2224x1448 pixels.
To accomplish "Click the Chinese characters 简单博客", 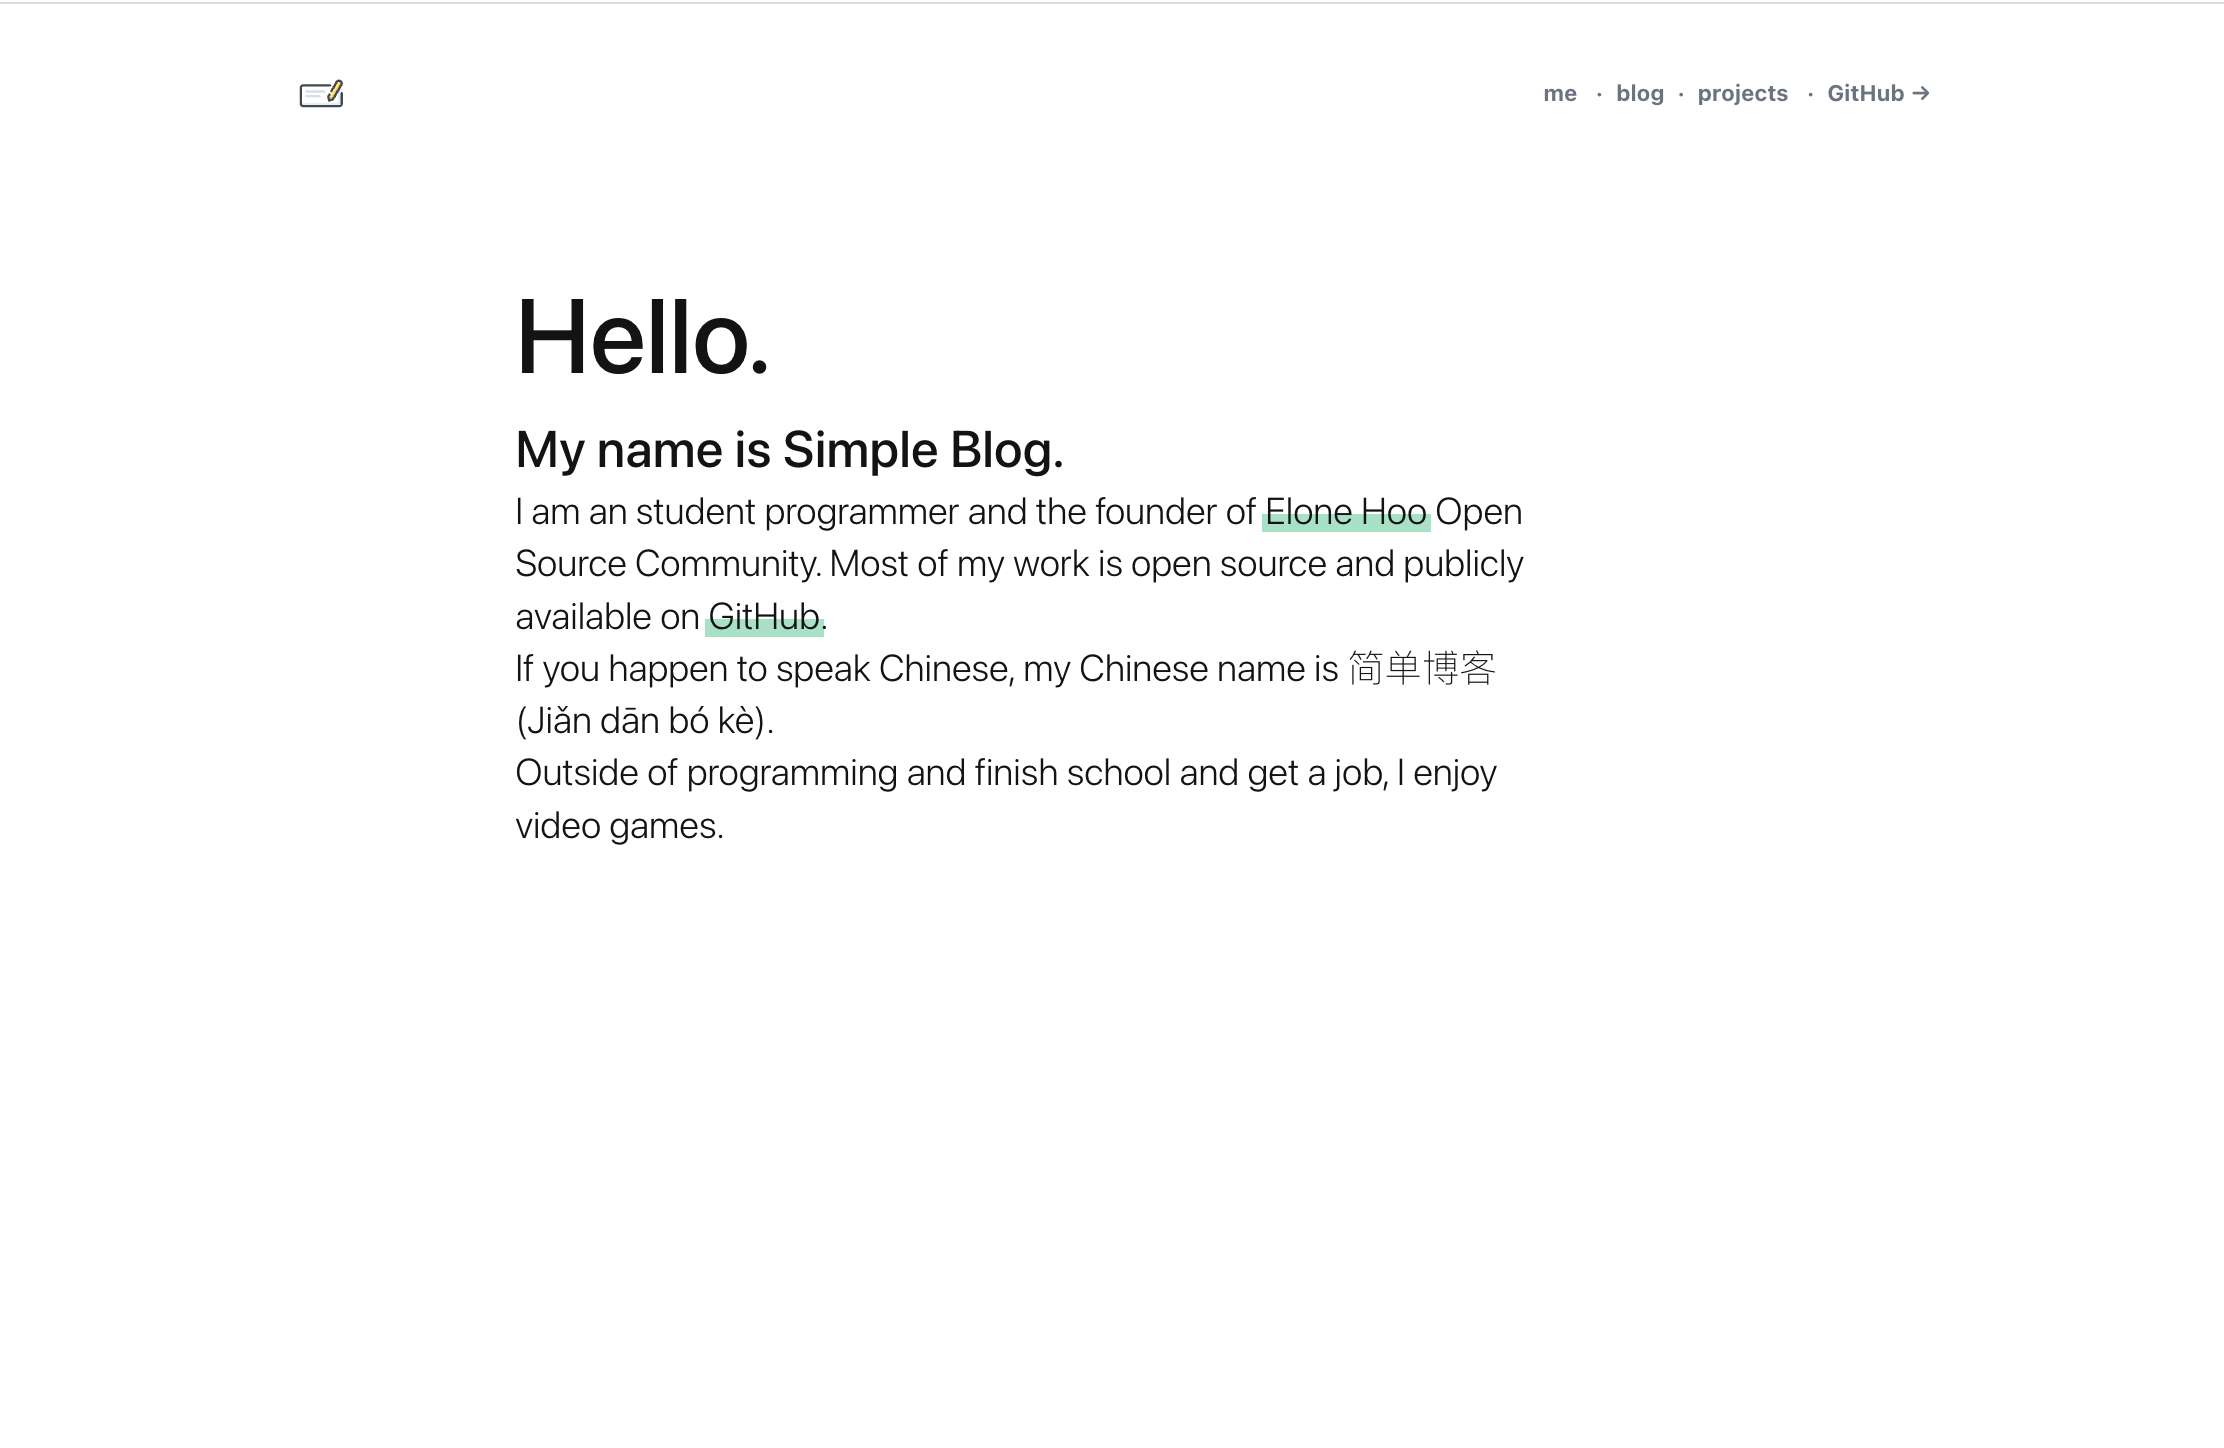I will tap(1421, 668).
